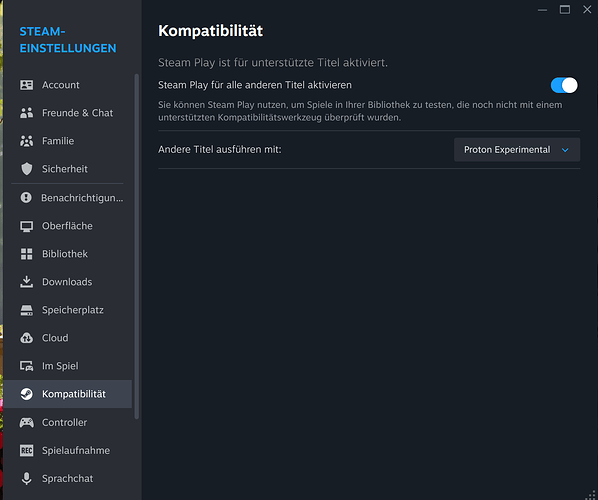Screen dimensions: 598x500
Task: Open the Spielaufnahme REC icon
Action: pyautogui.click(x=26, y=450)
